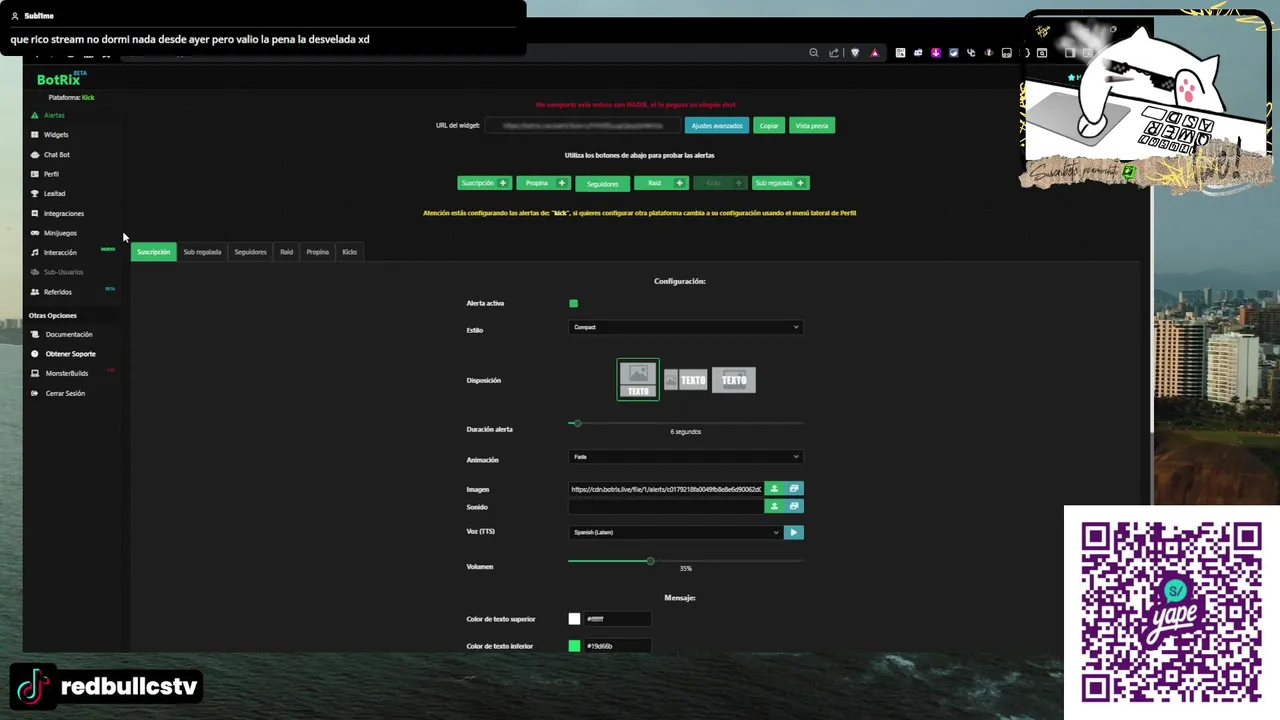Switch to the Seguidores tab
The height and width of the screenshot is (720, 1280).
click(250, 252)
